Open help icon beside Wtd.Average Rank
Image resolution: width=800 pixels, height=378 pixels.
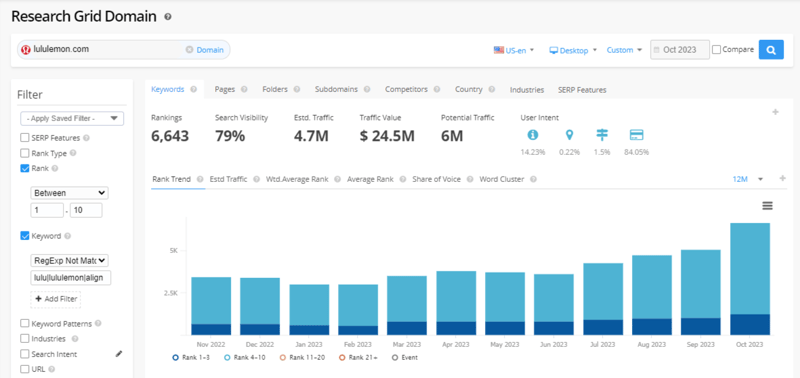click(338, 180)
